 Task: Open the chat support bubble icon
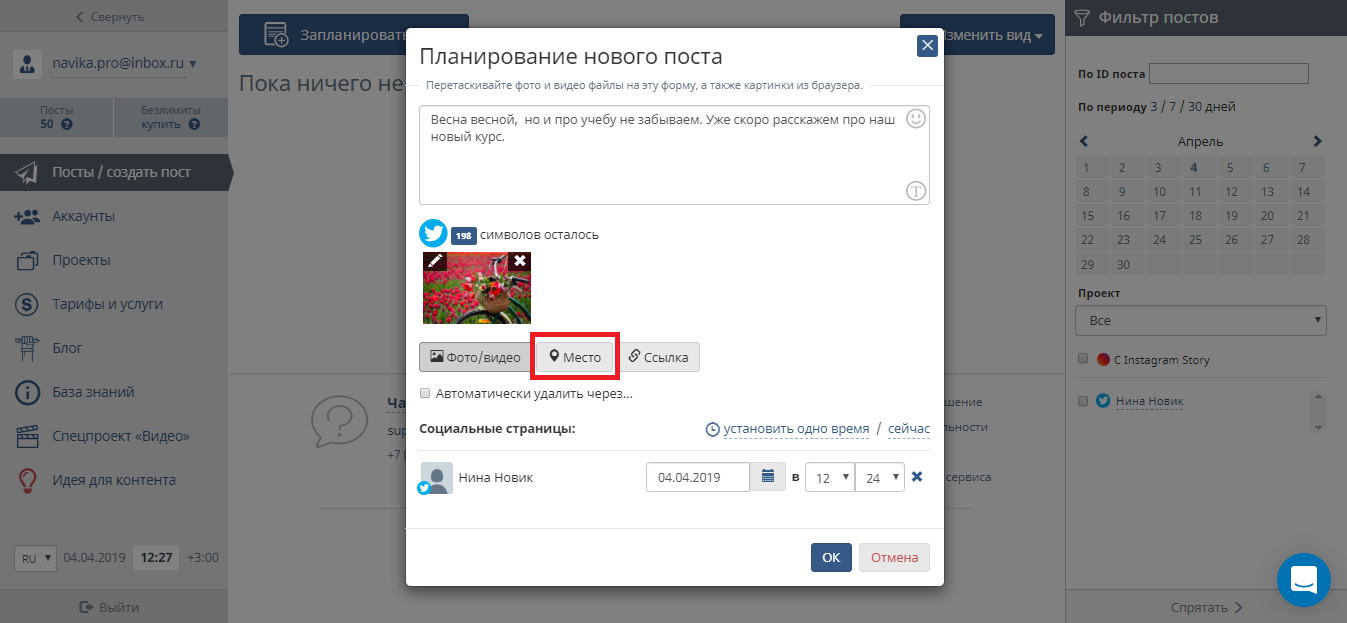tap(1303, 579)
